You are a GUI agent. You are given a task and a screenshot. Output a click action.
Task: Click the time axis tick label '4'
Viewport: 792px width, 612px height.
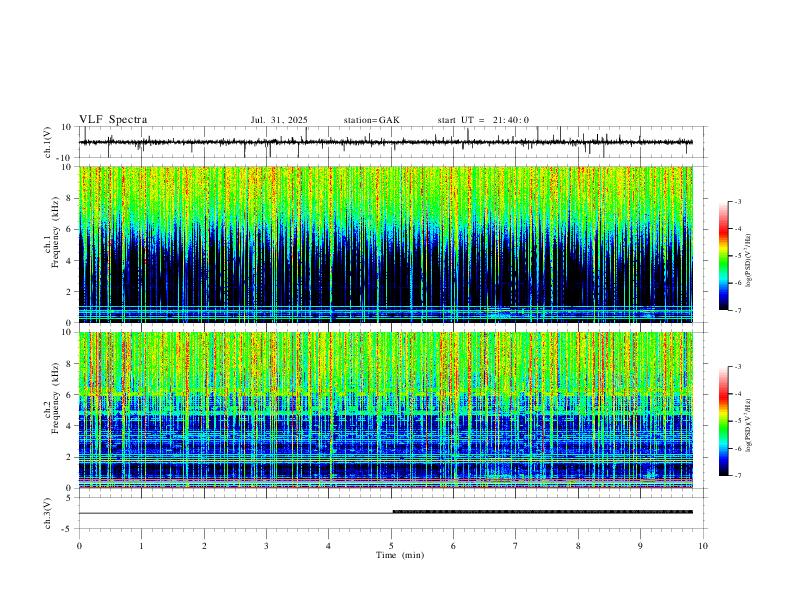click(x=329, y=546)
